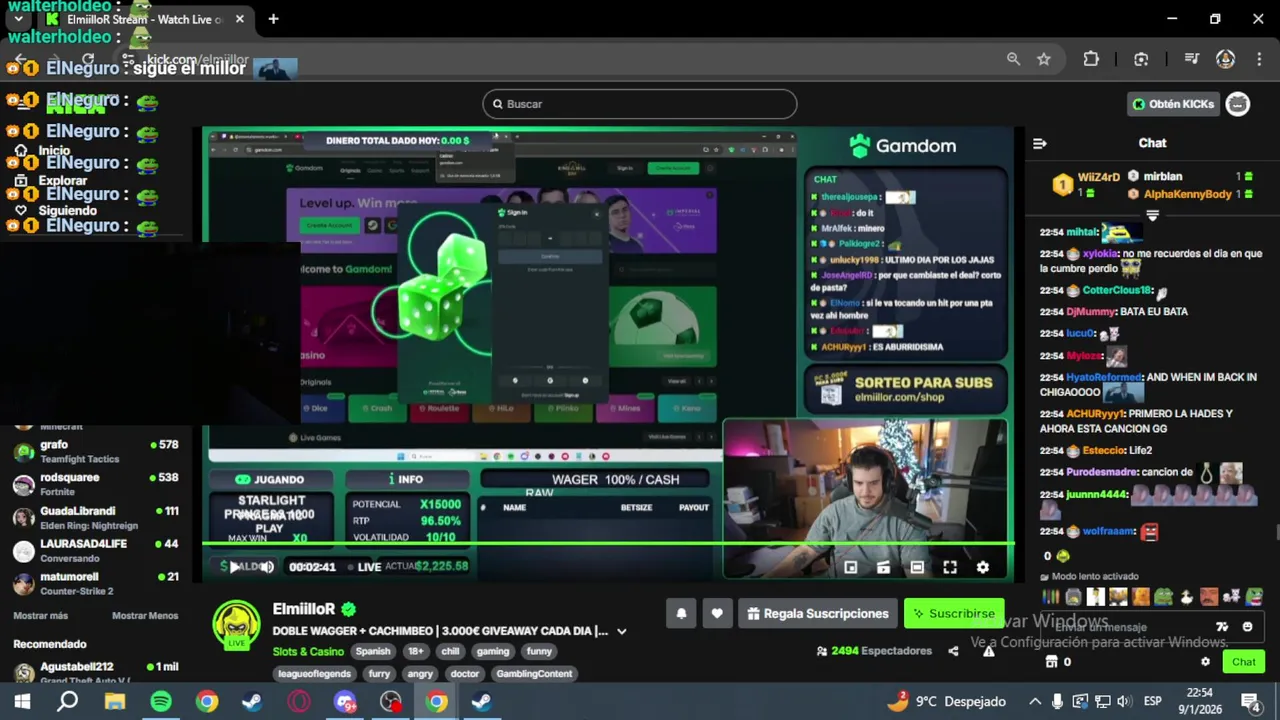This screenshot has height=720, width=1280.
Task: Open Chrome profile avatar
Action: 1225,59
